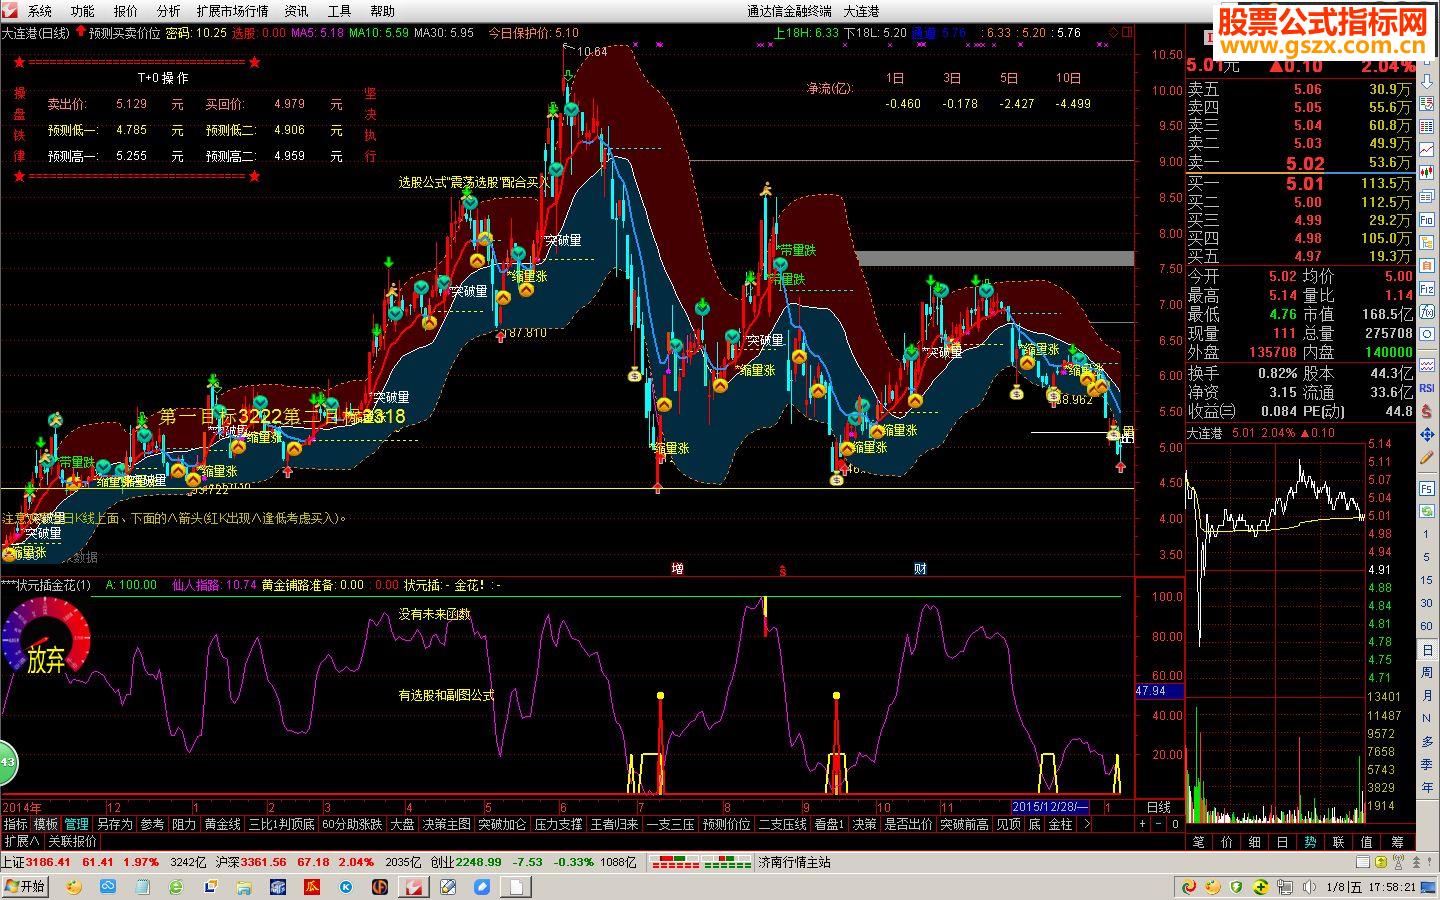Open the 资讯 menu
Viewport: 1440px width, 900px height.
[x=296, y=11]
